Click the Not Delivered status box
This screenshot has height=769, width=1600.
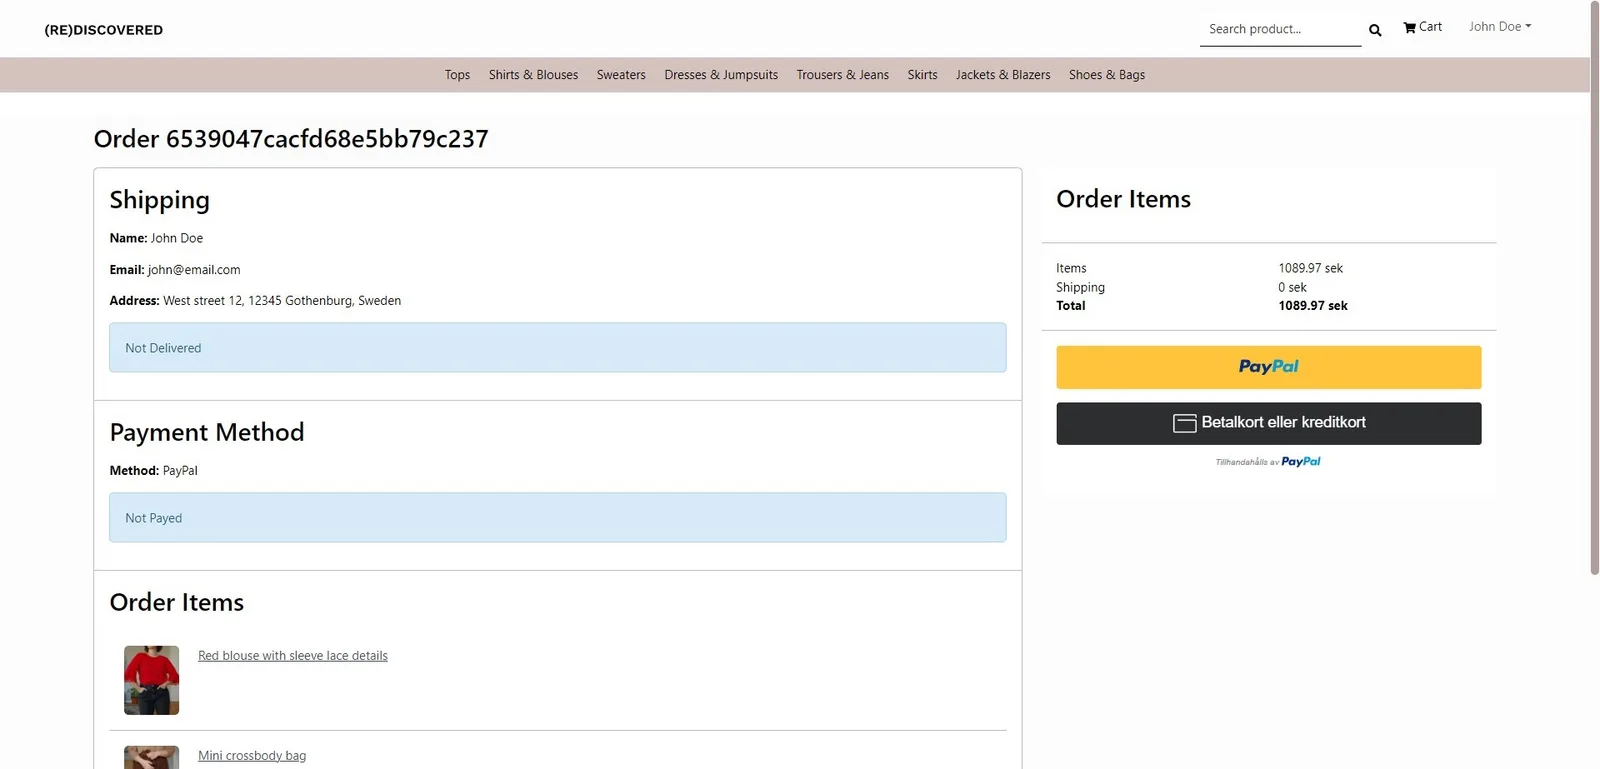coord(557,347)
